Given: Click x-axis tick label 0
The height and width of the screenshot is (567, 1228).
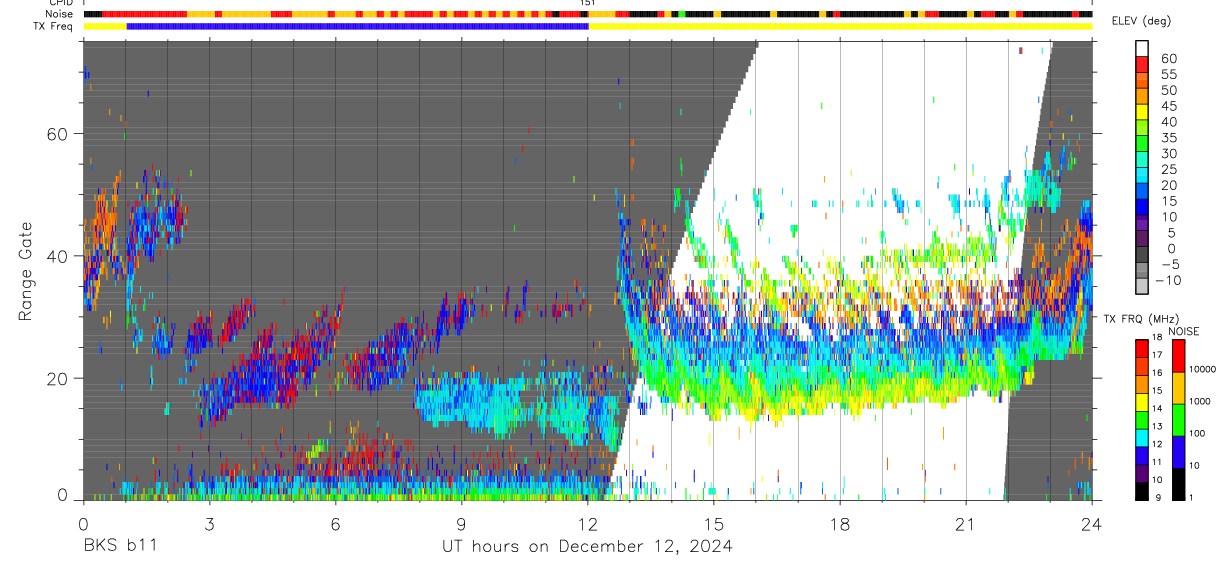Looking at the screenshot, I should click(x=82, y=524).
